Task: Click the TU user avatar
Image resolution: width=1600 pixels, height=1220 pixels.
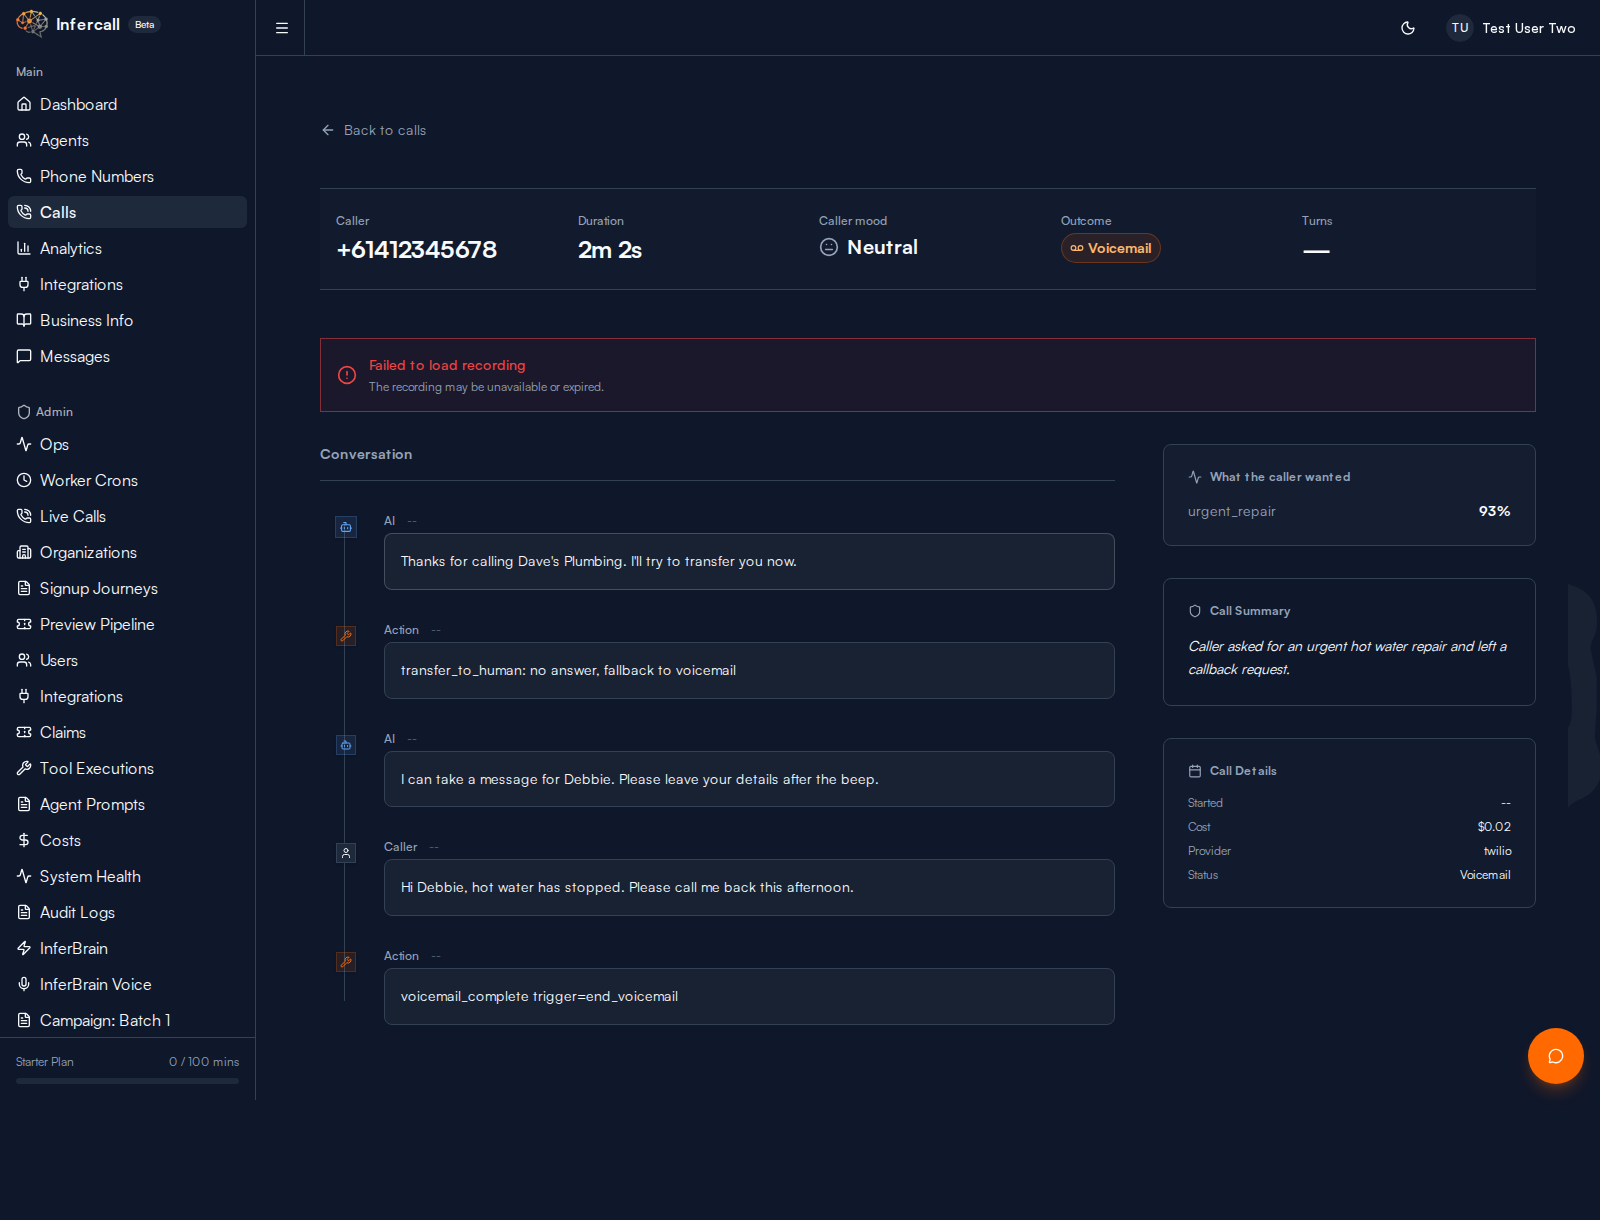Action: (1460, 28)
